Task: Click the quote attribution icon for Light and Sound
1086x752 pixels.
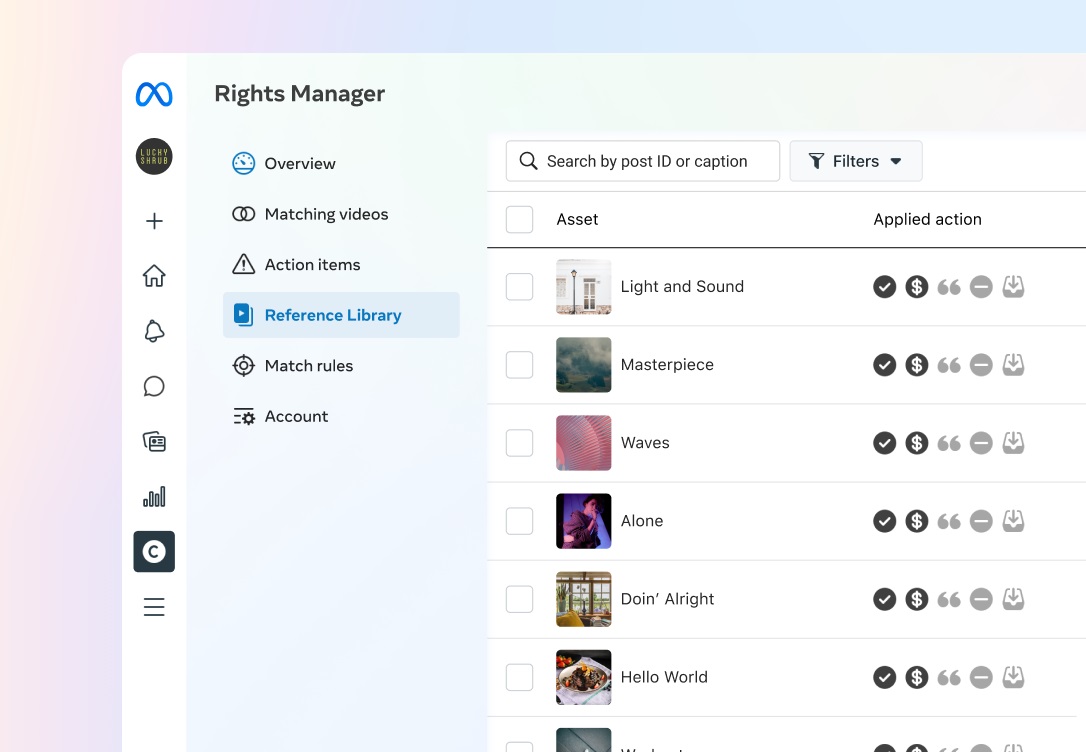Action: [x=949, y=287]
